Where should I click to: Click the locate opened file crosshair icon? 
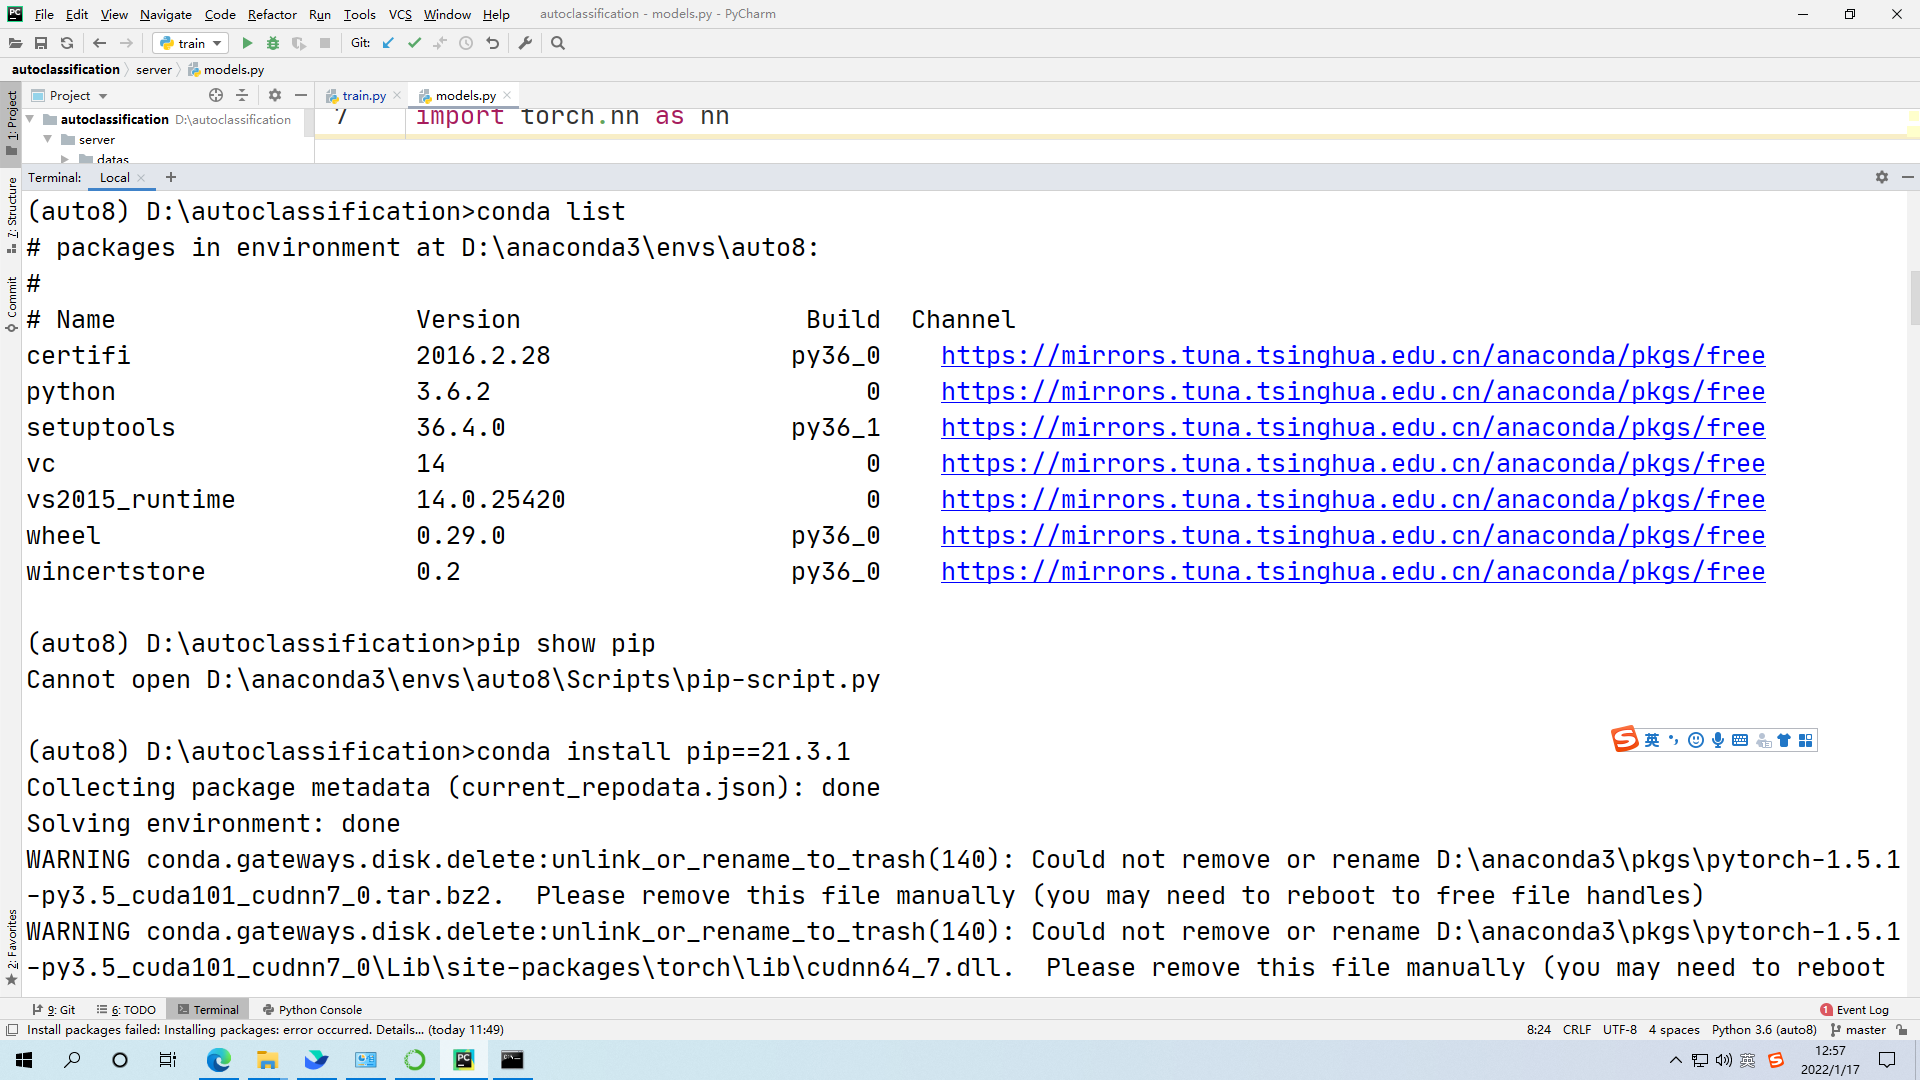[x=216, y=95]
